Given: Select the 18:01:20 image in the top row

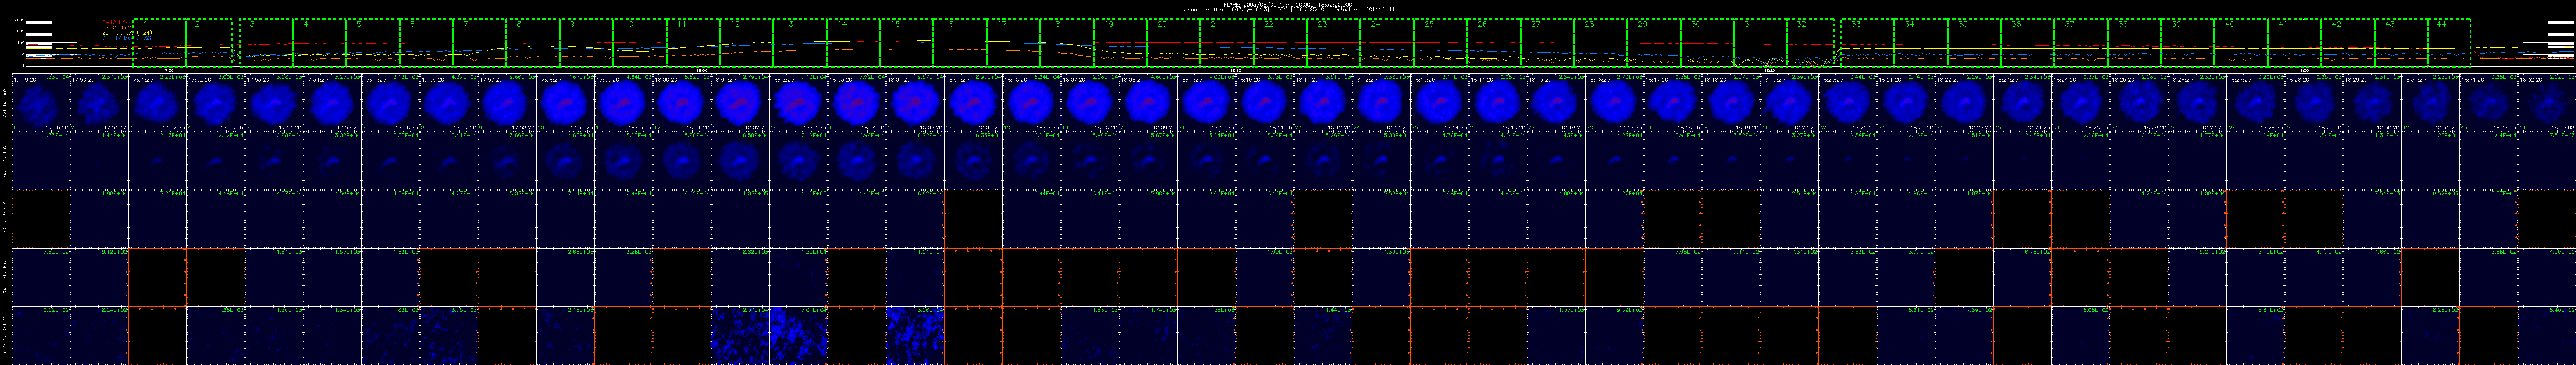Looking at the screenshot, I should point(741,102).
